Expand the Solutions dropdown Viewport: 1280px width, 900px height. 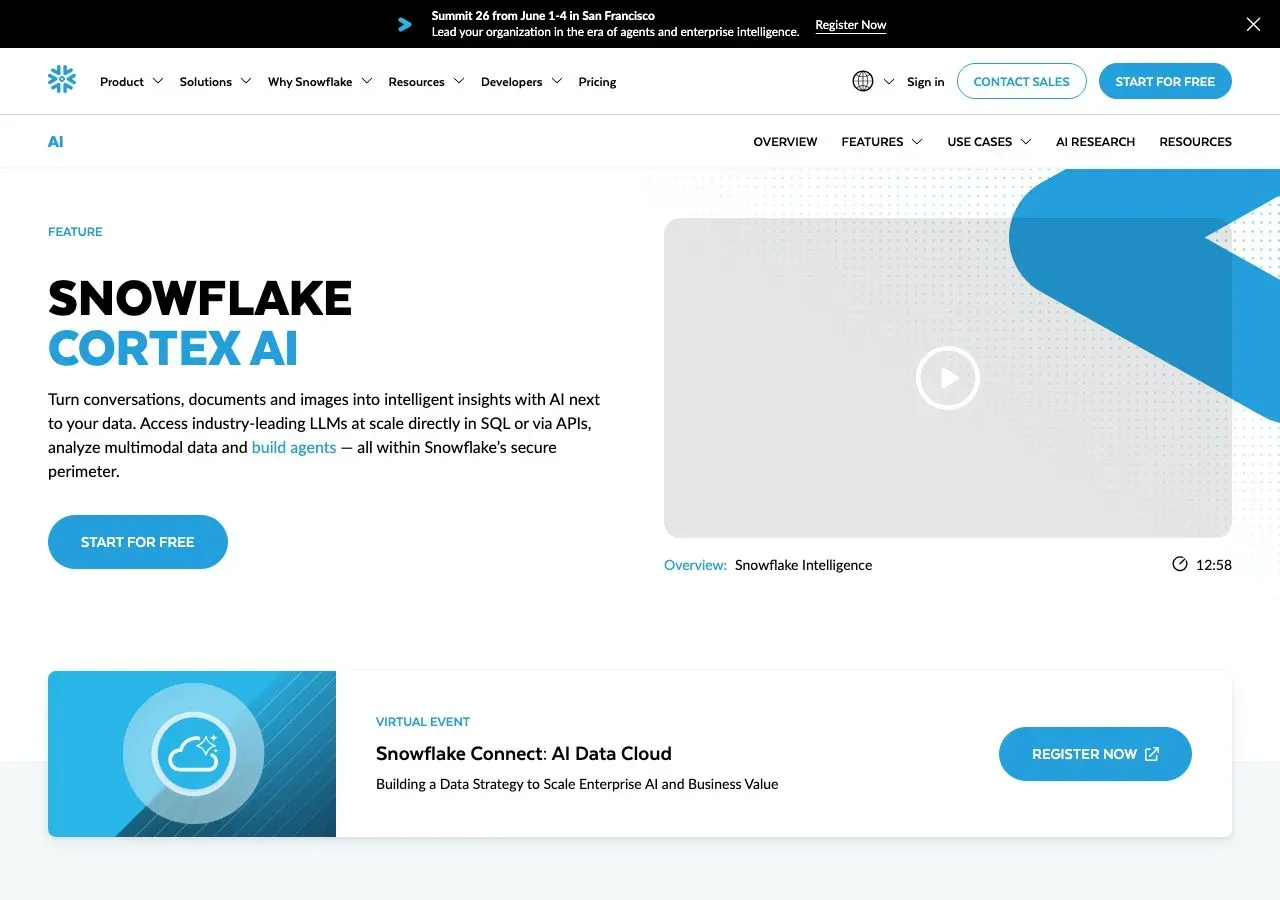[x=214, y=81]
